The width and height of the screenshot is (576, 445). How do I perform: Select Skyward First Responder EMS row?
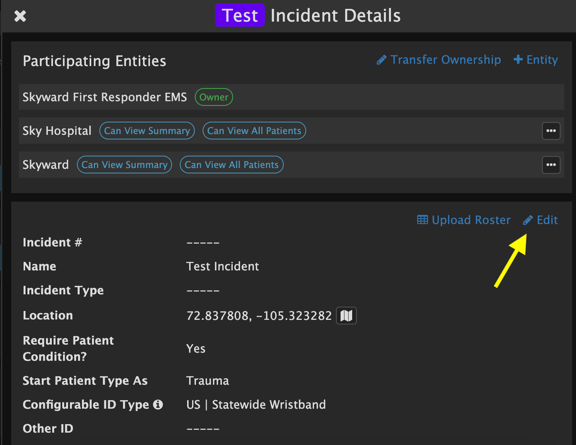click(291, 97)
